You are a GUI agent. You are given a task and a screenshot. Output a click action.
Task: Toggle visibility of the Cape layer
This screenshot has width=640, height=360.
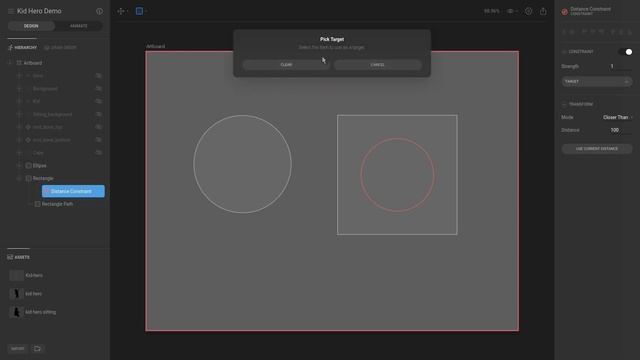coord(98,153)
